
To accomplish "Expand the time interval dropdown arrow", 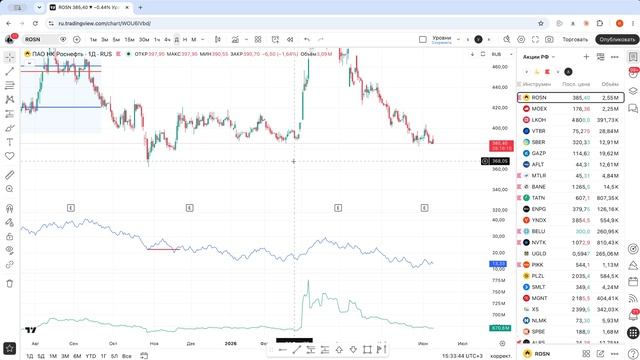I will click(x=203, y=40).
